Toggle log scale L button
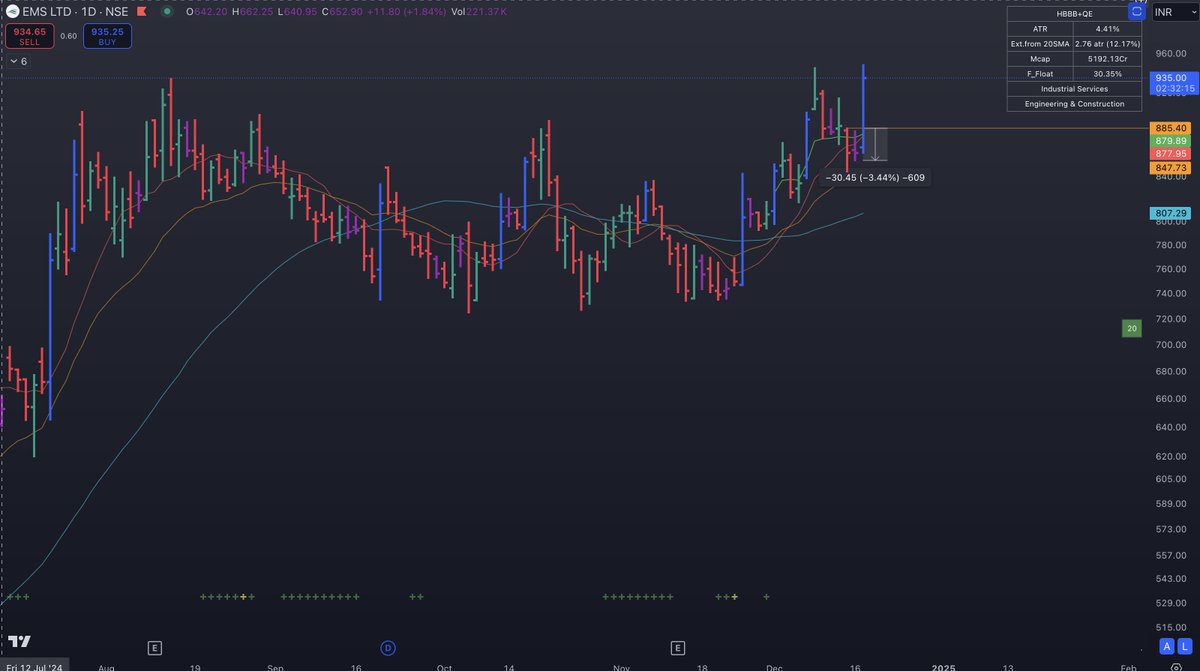This screenshot has height=671, width=1200. [x=1183, y=646]
